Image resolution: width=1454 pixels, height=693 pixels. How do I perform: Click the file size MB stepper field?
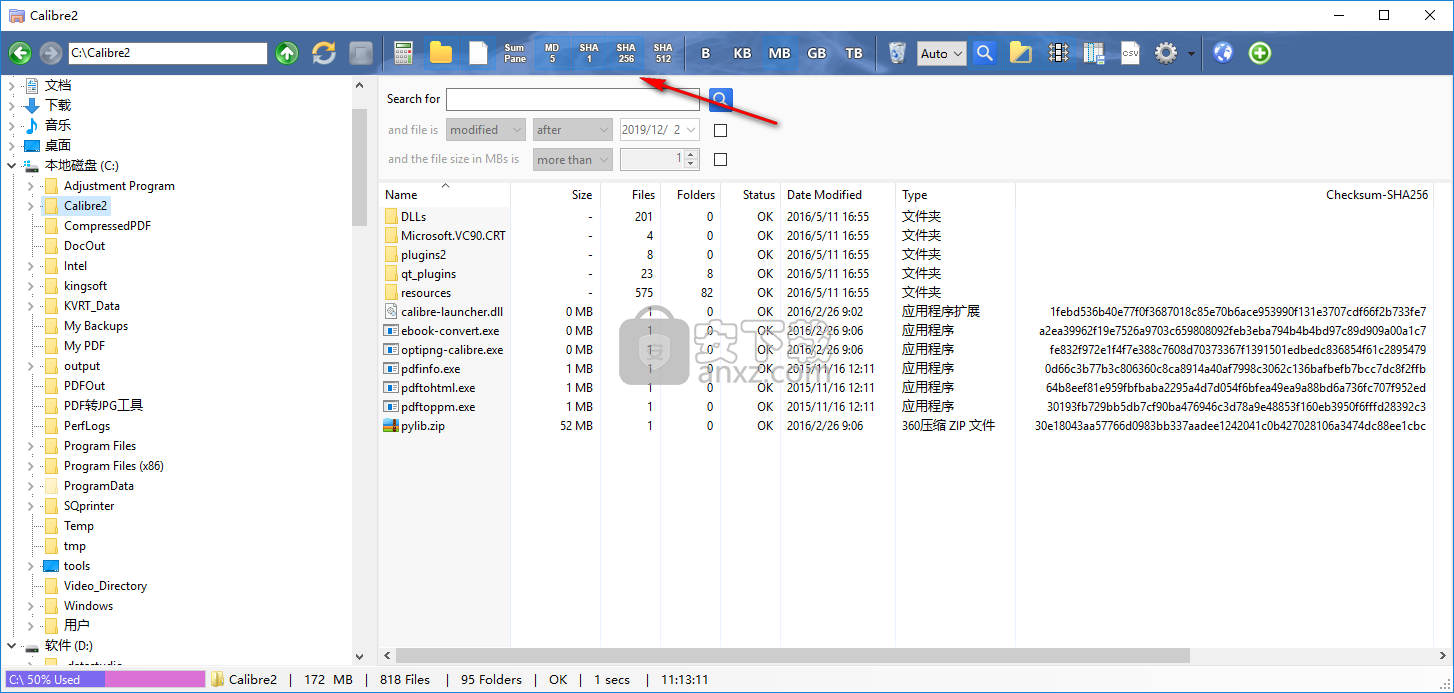click(660, 159)
